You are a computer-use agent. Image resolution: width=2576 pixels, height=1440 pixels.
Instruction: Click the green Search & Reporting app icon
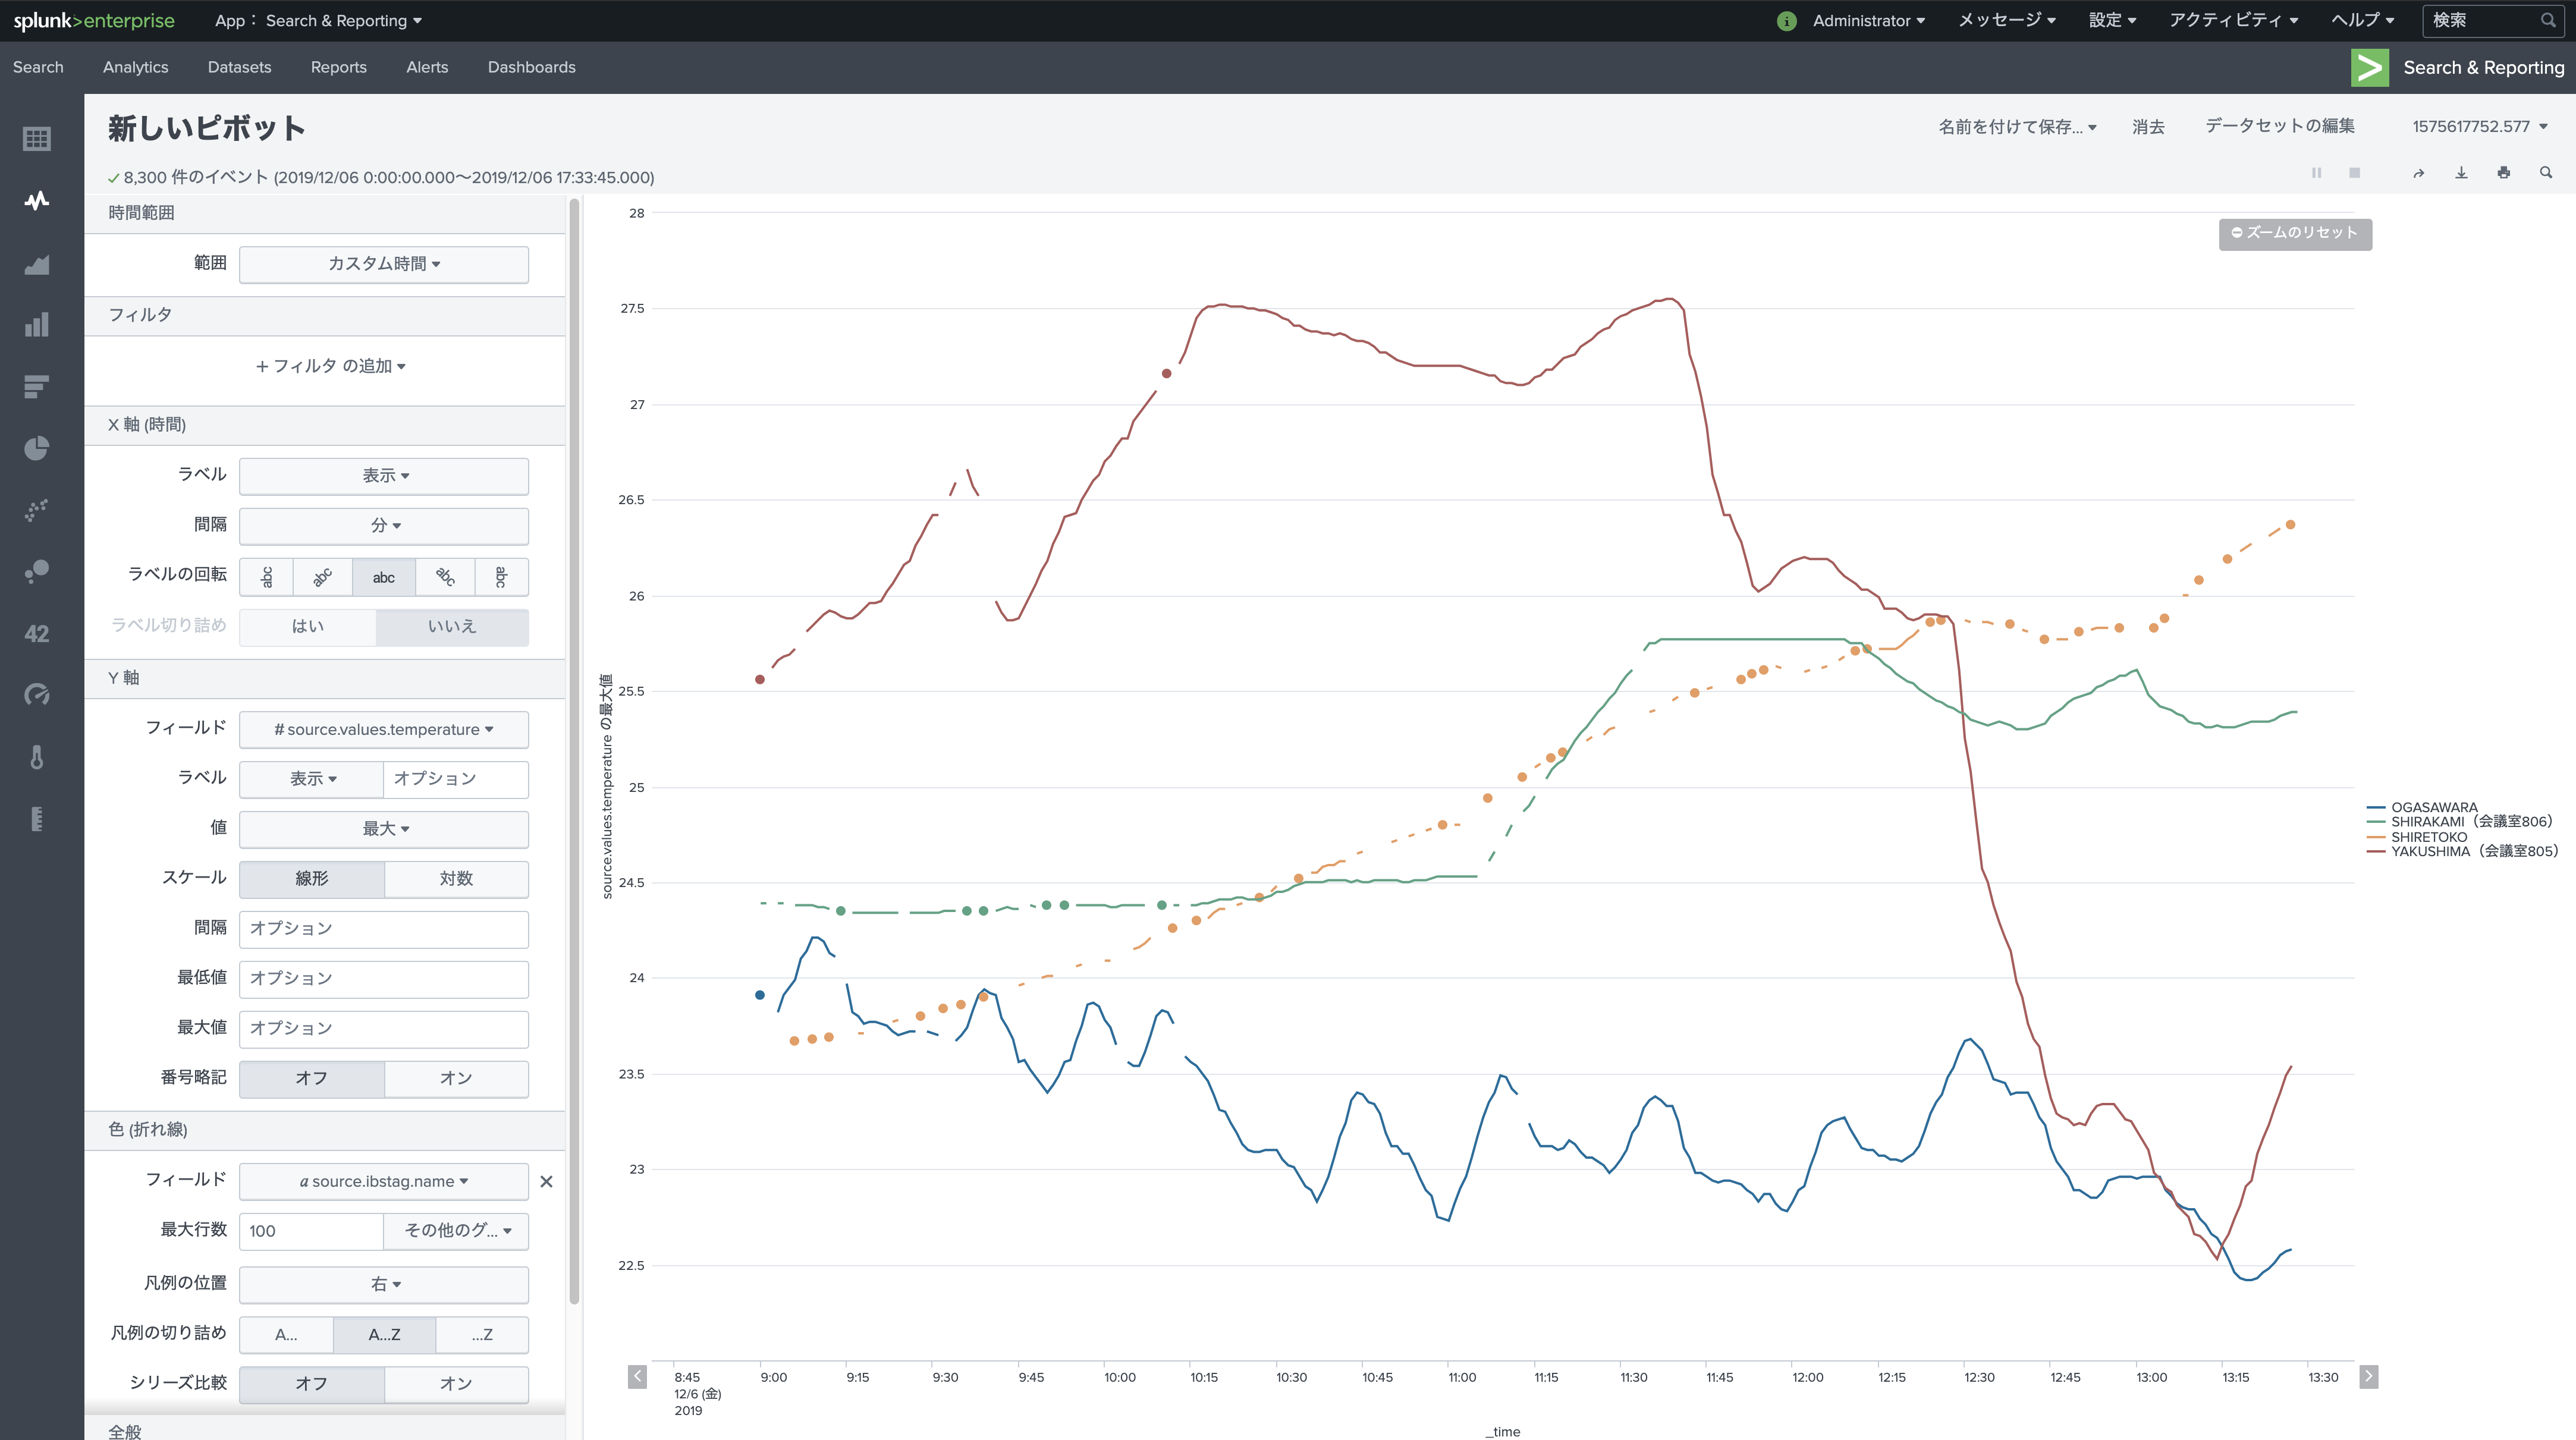point(2370,67)
